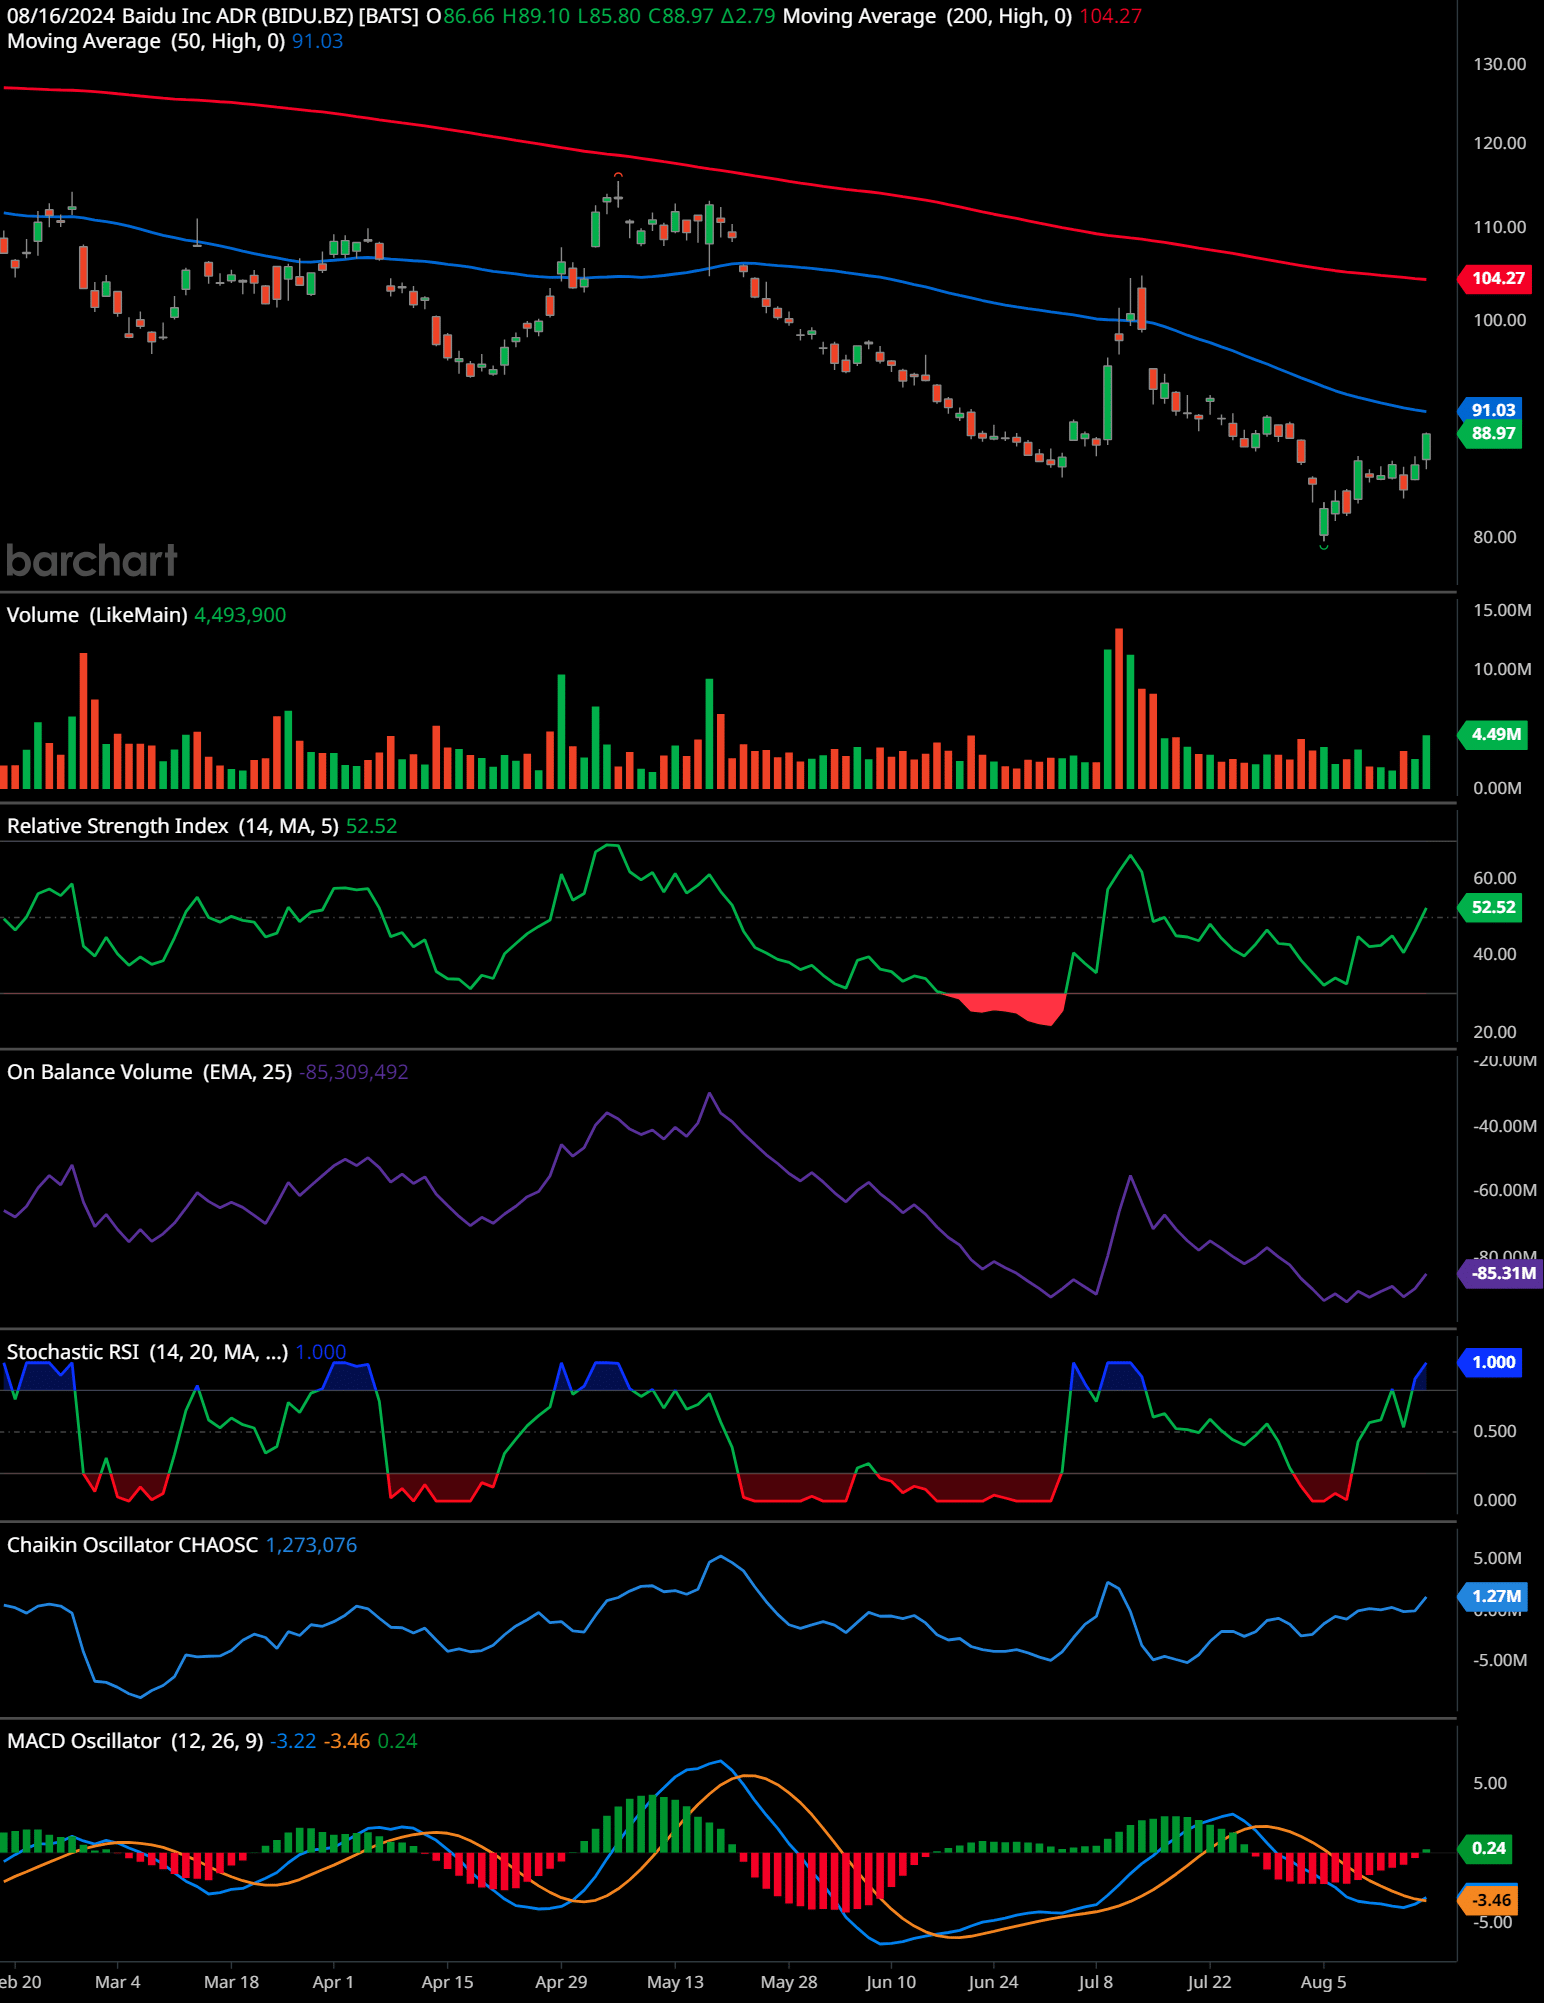Click the red 104.27 moving average price tag
Viewport: 1544px width, 2003px height.
tap(1494, 278)
